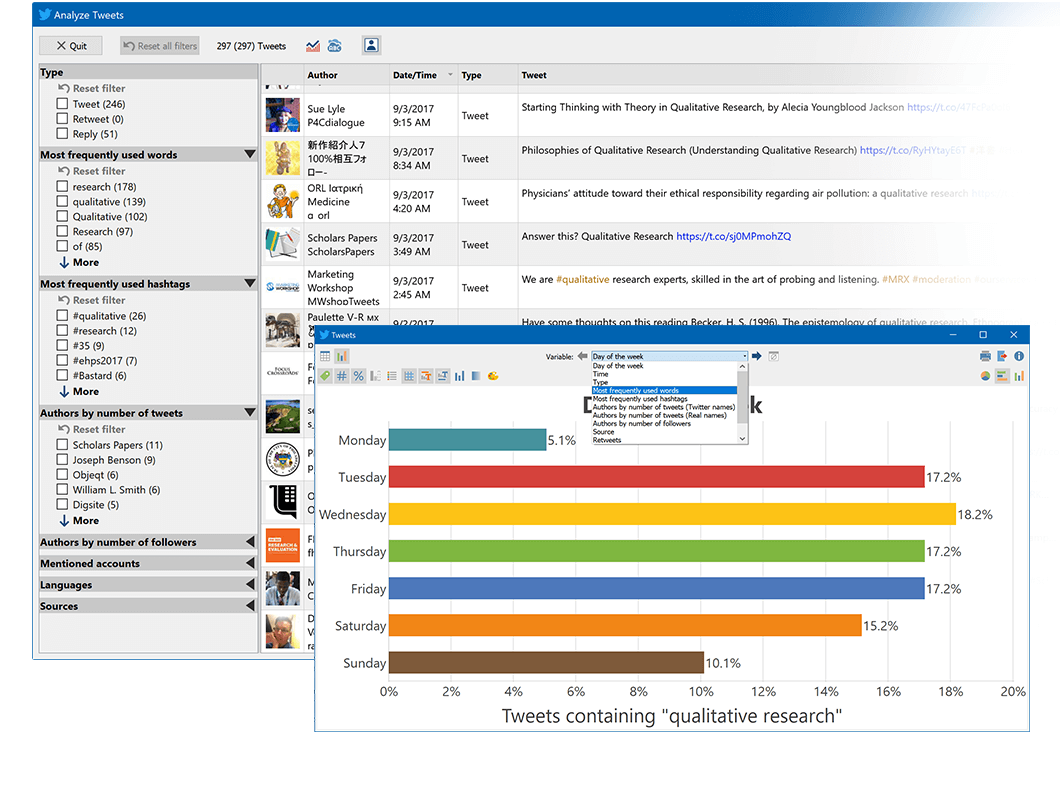Click the Quit button

click(x=71, y=46)
